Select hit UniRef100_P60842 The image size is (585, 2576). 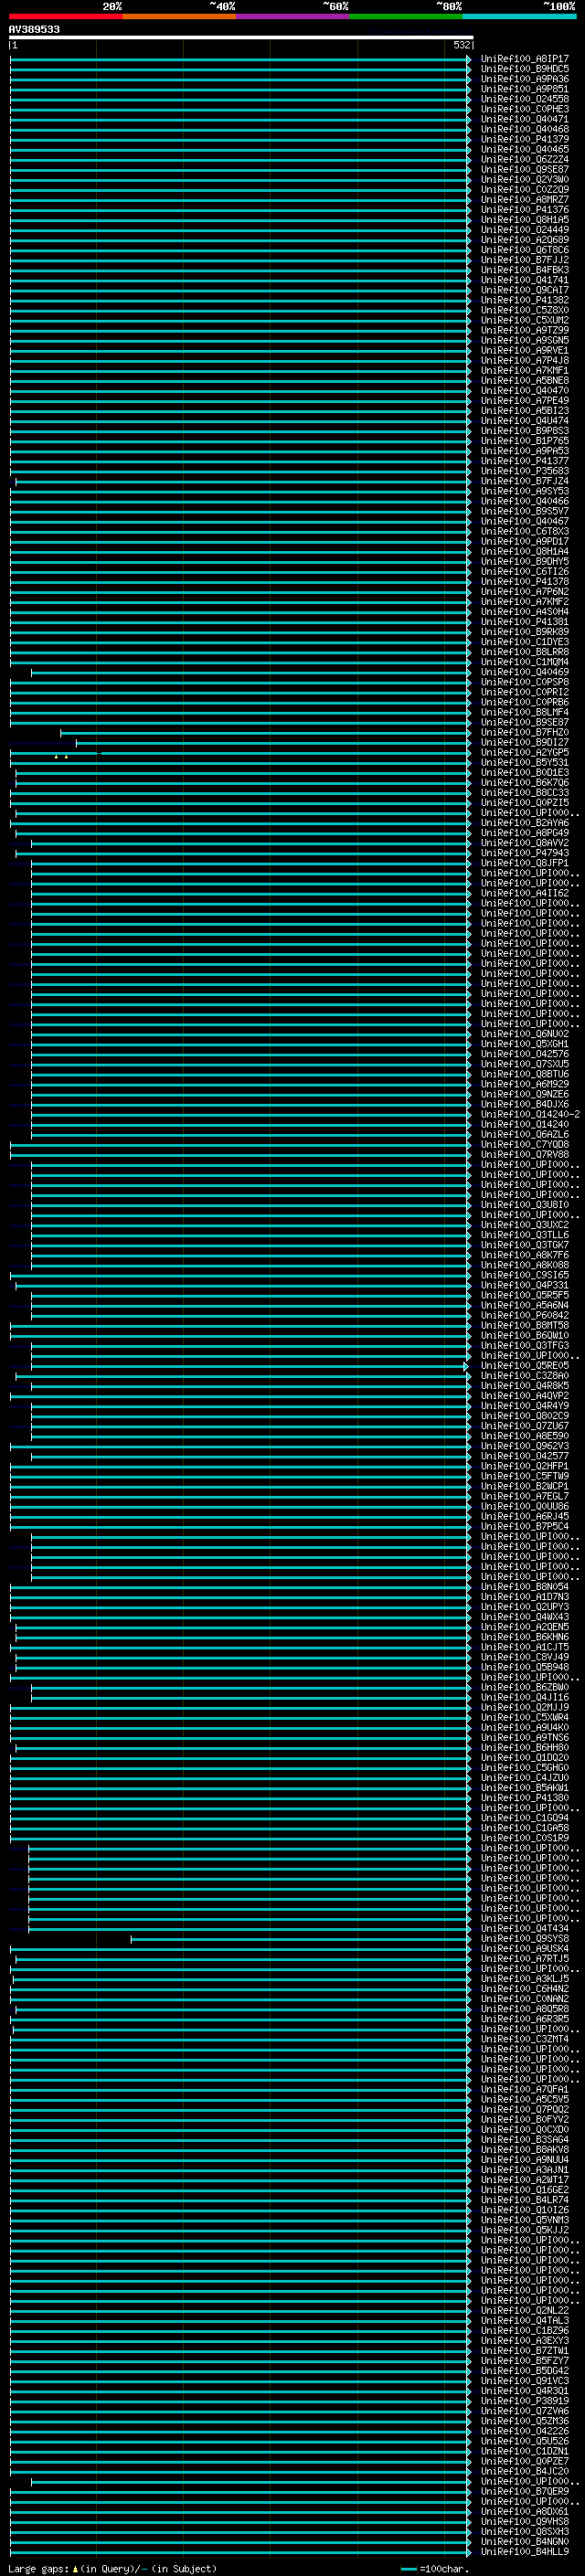[524, 1316]
